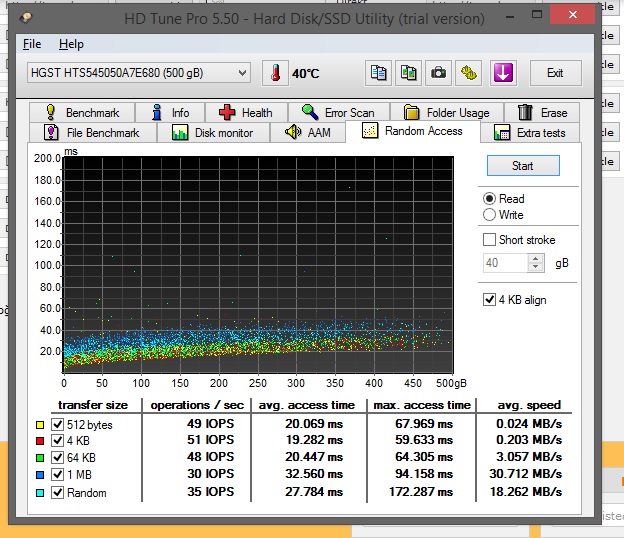Click the purple download arrow icon
The image size is (624, 538).
[503, 73]
